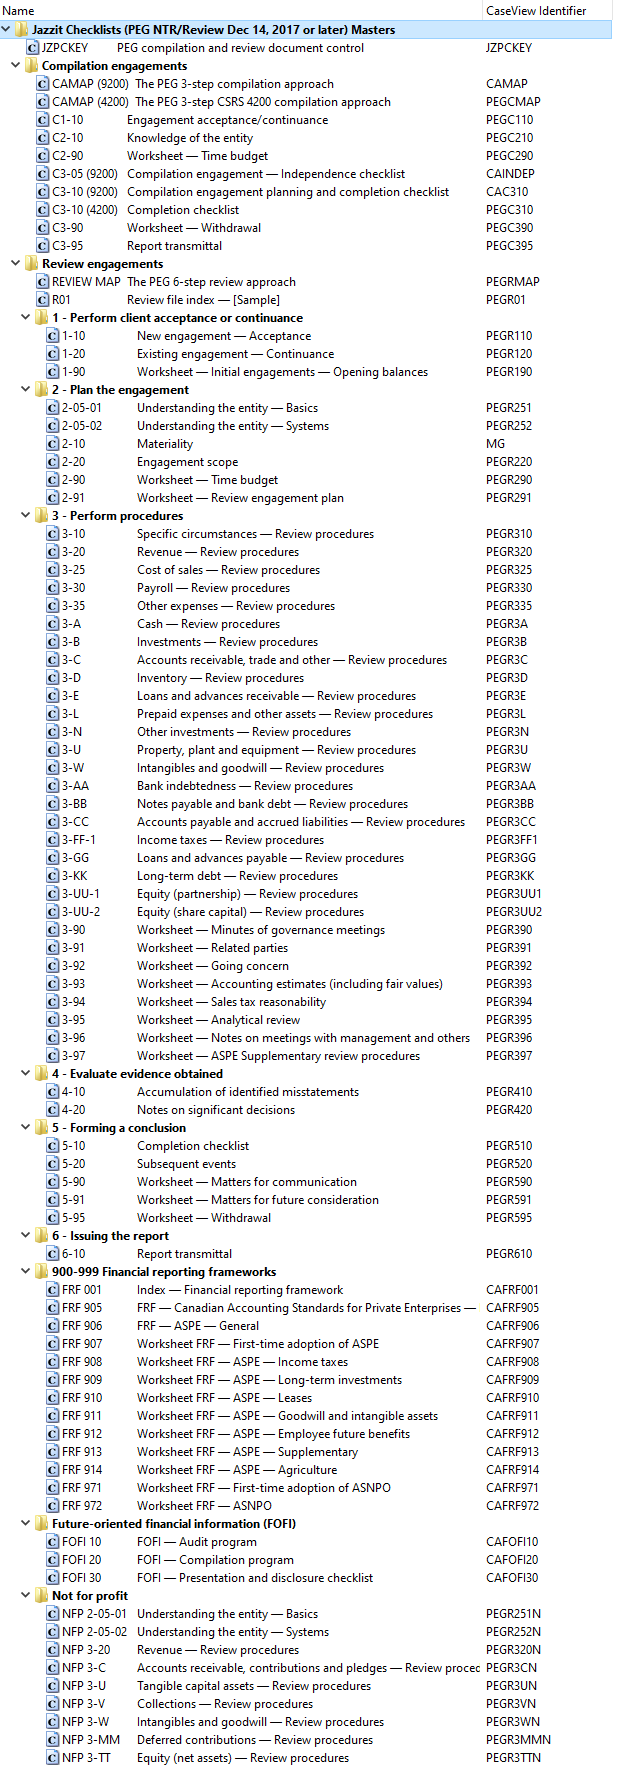Select 3-20 Revenue — Review procedures

tap(306, 552)
